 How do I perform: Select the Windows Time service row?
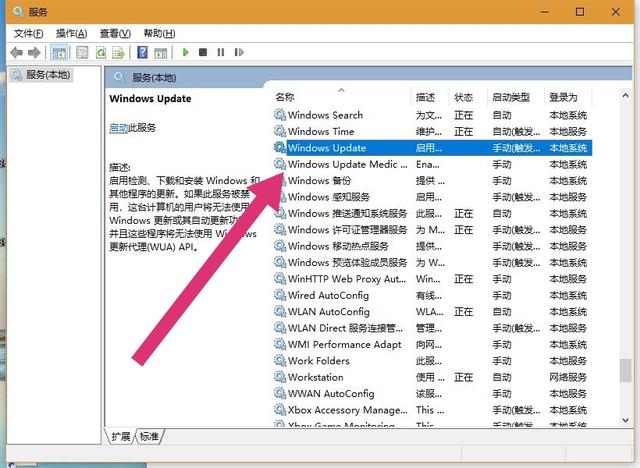[x=432, y=131]
